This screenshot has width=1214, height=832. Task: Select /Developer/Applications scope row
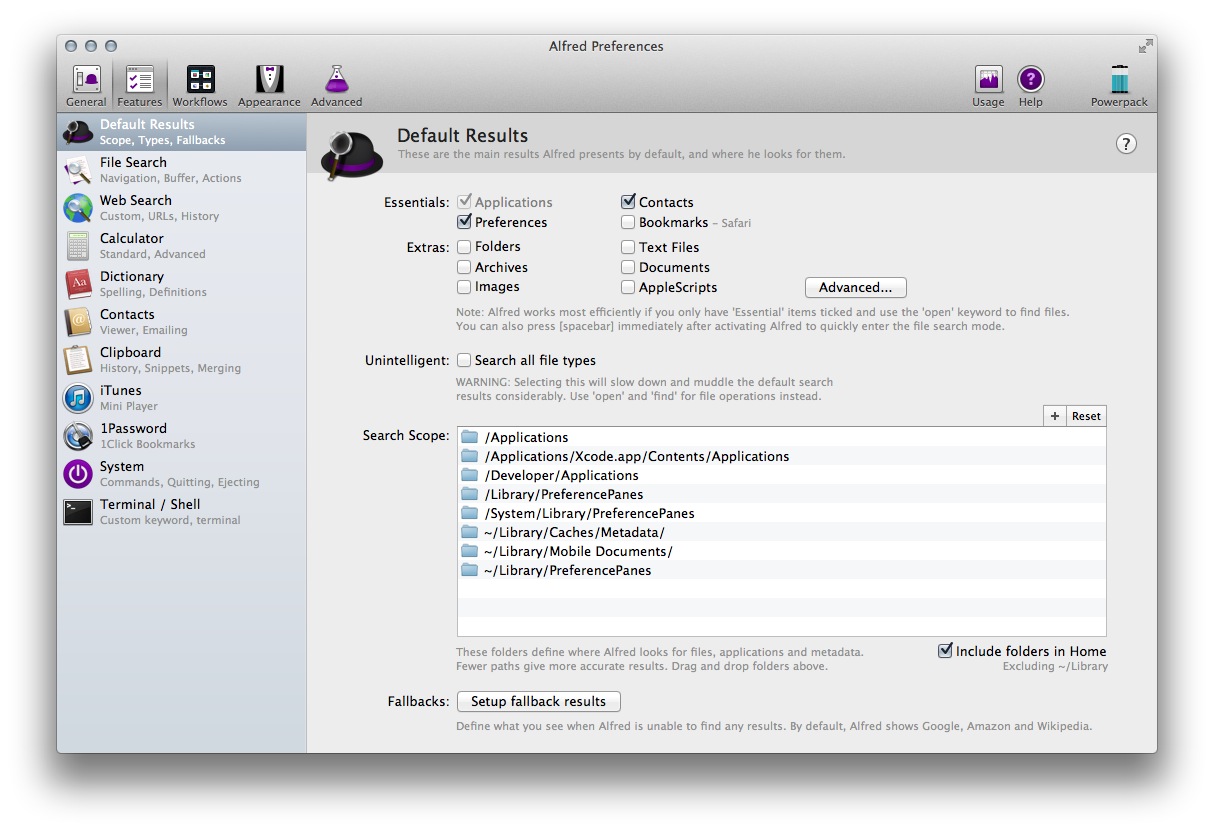pos(782,475)
